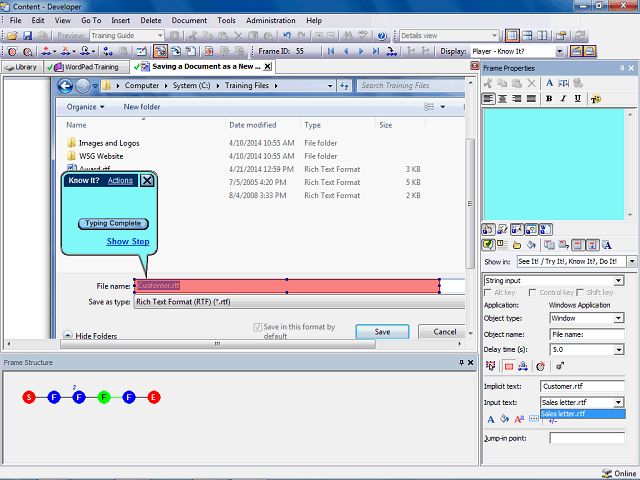This screenshot has height=480, width=640.
Task: Click the red rectangle action area icon
Action: [x=509, y=367]
